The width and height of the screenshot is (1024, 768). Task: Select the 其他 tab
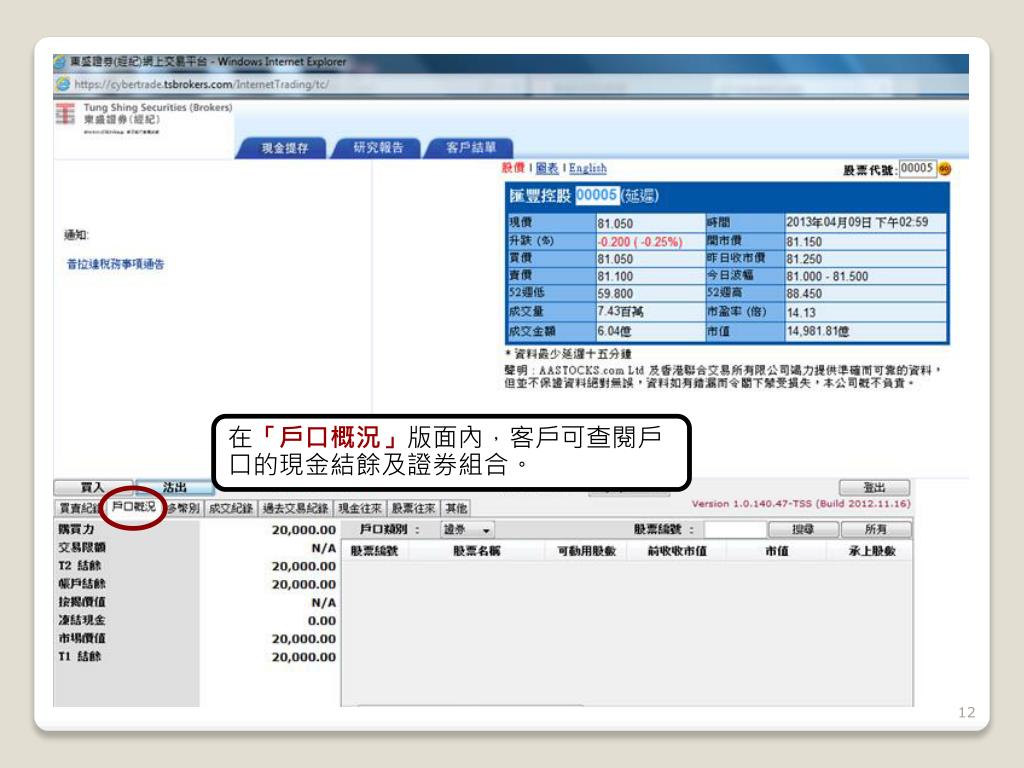click(456, 508)
